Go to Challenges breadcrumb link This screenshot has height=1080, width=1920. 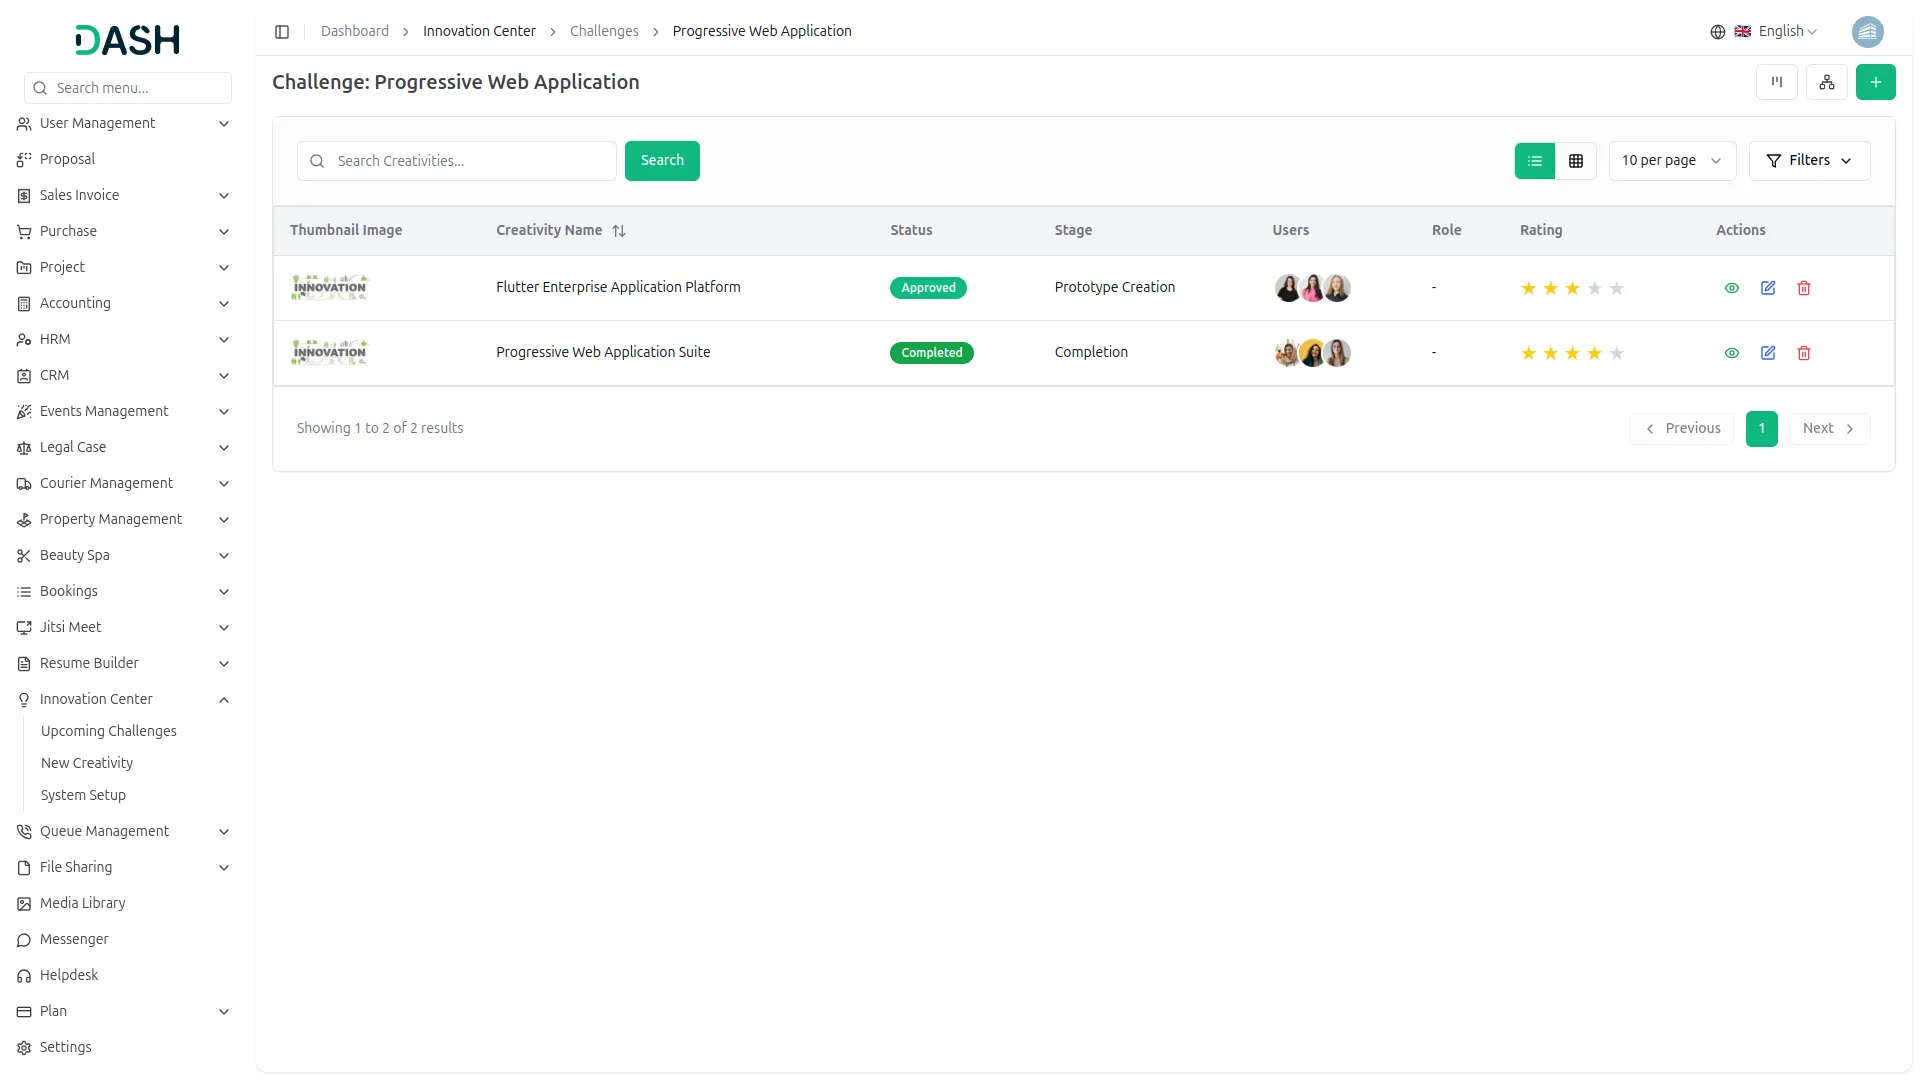point(603,32)
